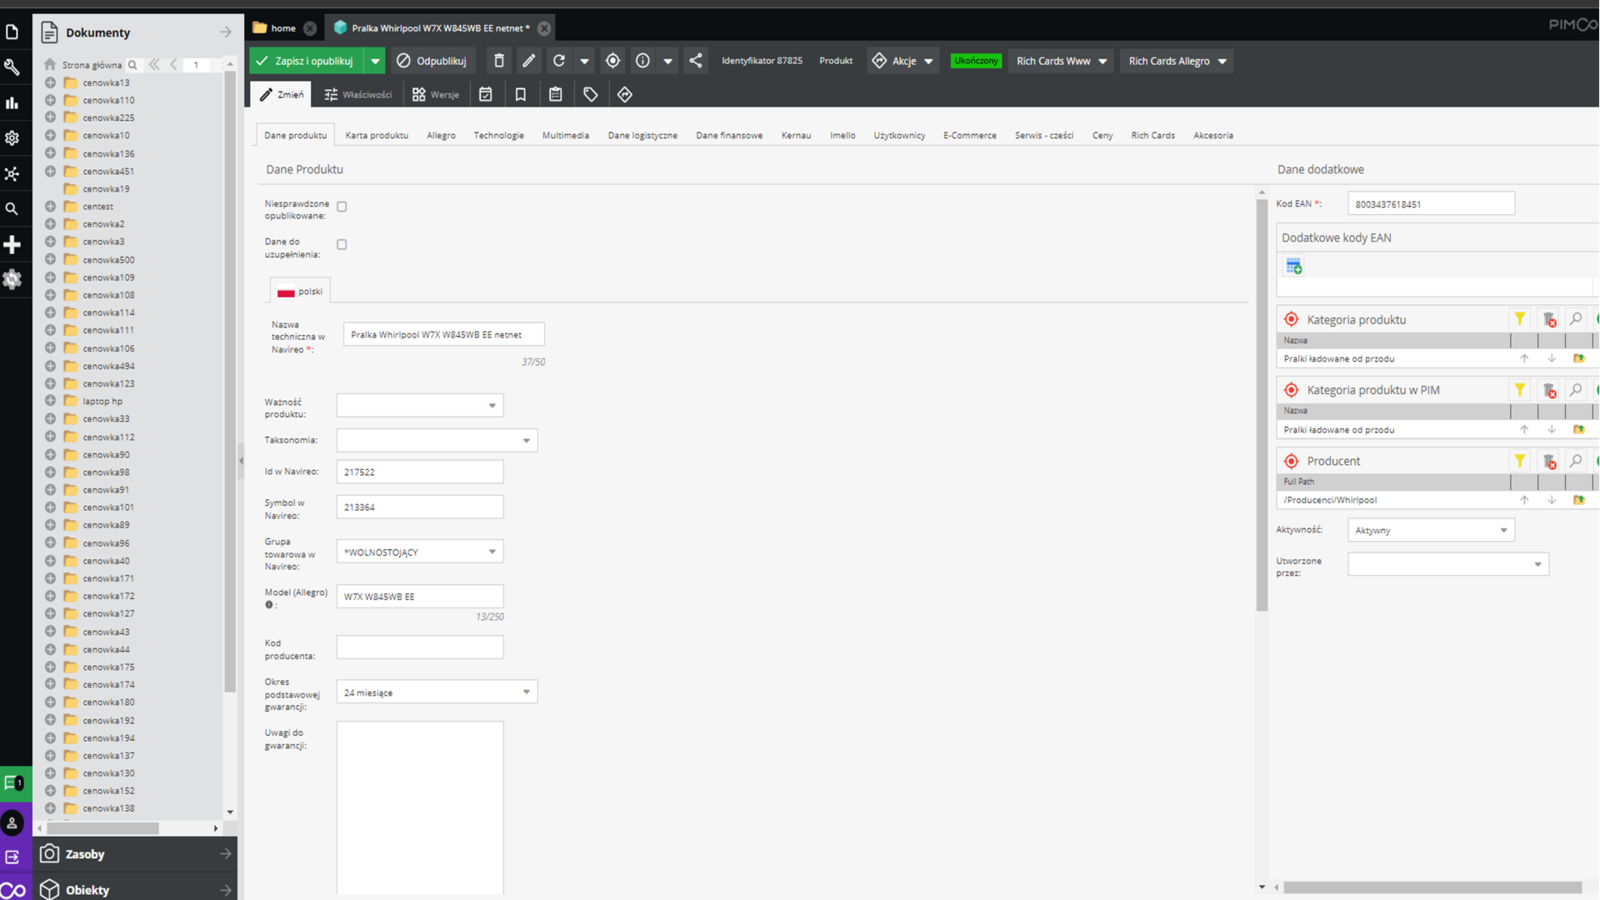Screen dimensions: 1600x900
Task: Click the locate-in-tree target icon
Action: coord(613,61)
